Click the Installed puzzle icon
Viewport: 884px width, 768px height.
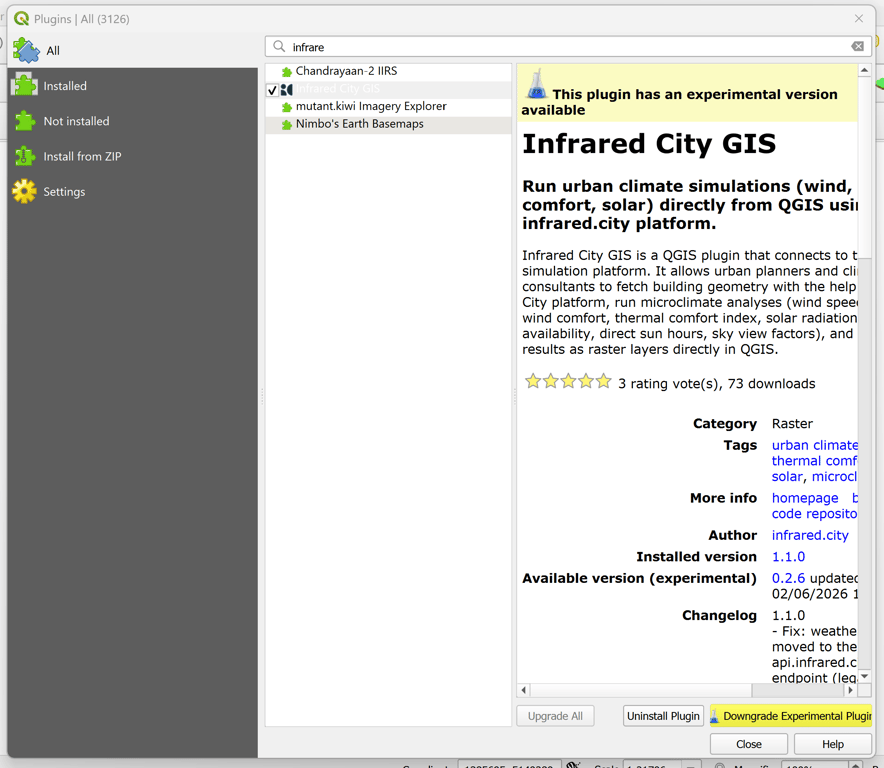click(x=24, y=85)
